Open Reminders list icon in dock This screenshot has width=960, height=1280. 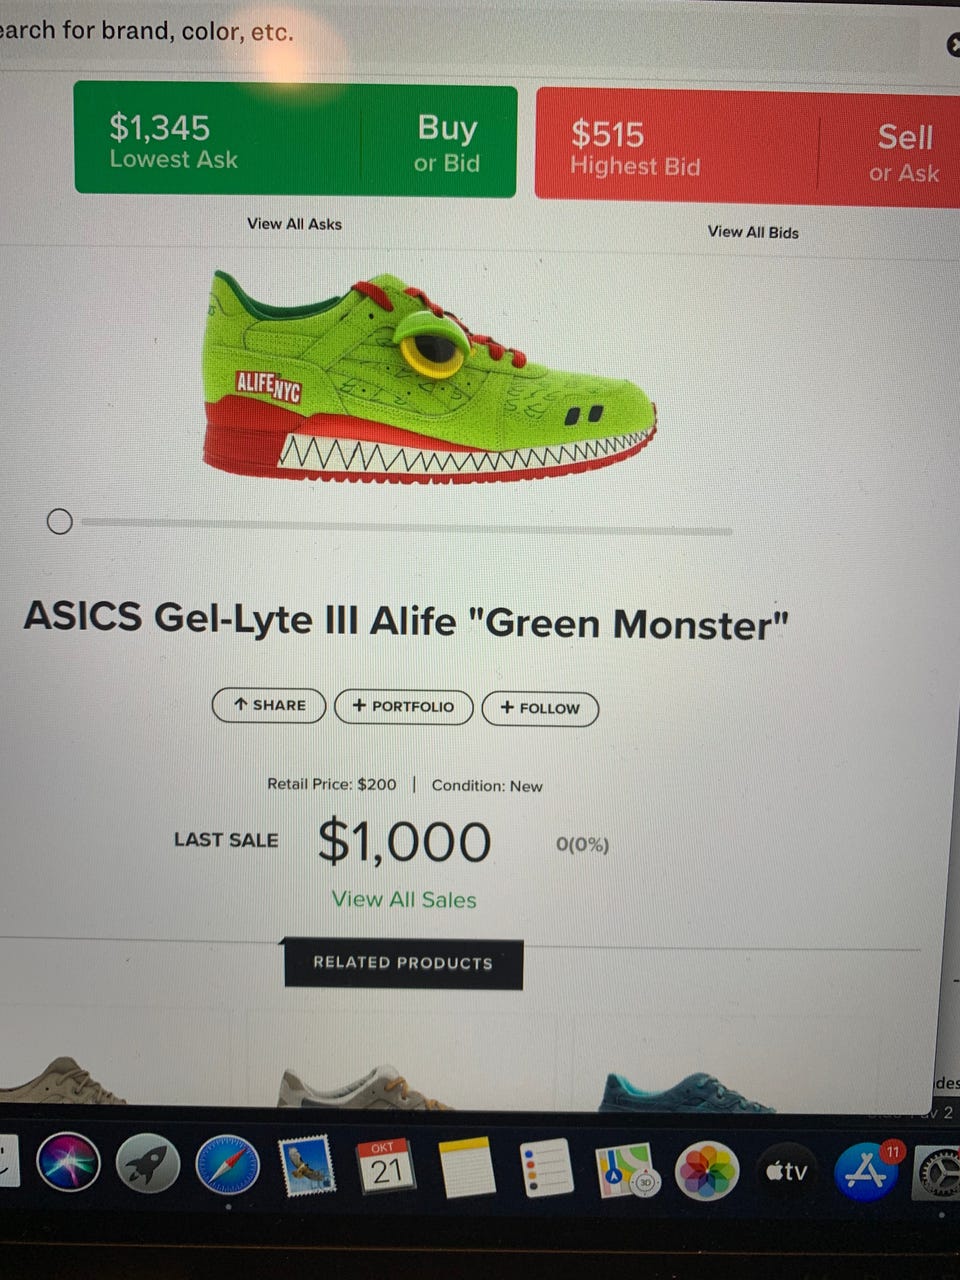[x=546, y=1168]
